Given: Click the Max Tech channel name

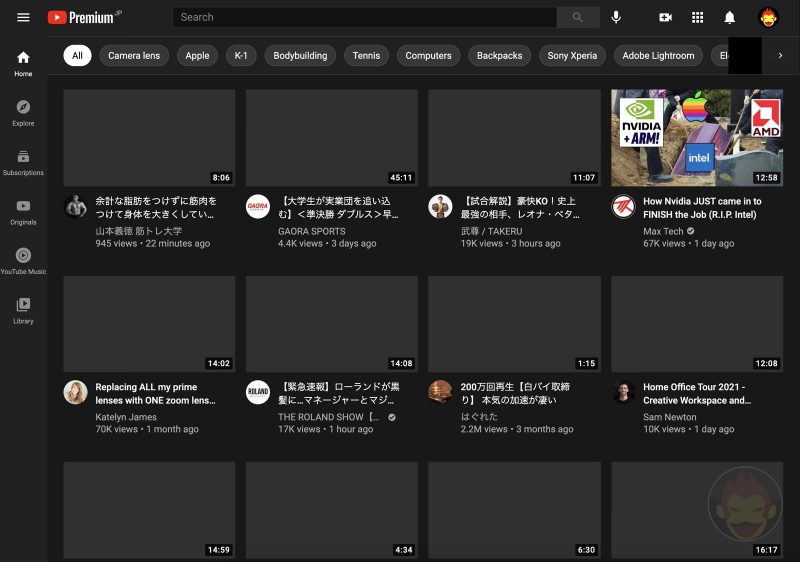Looking at the screenshot, I should coord(663,231).
